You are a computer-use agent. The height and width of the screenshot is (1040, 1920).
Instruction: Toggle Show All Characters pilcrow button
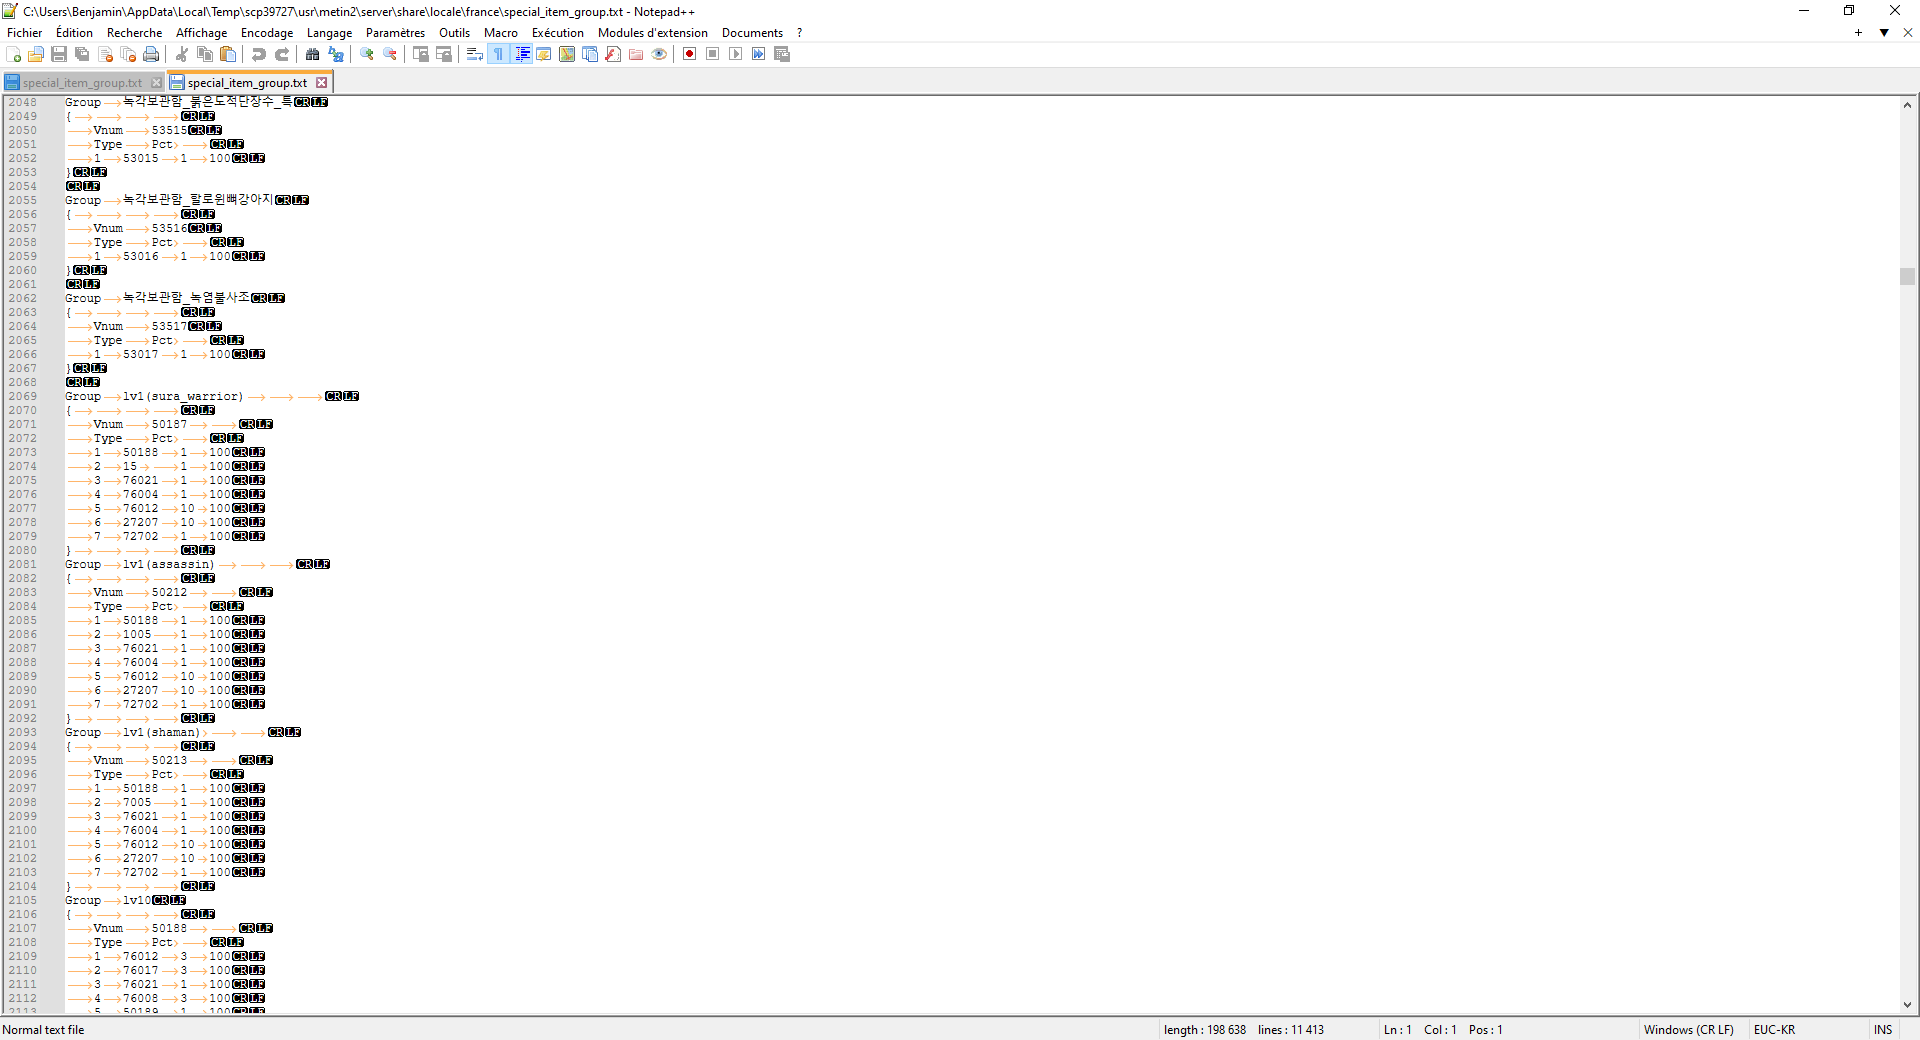pos(498,54)
